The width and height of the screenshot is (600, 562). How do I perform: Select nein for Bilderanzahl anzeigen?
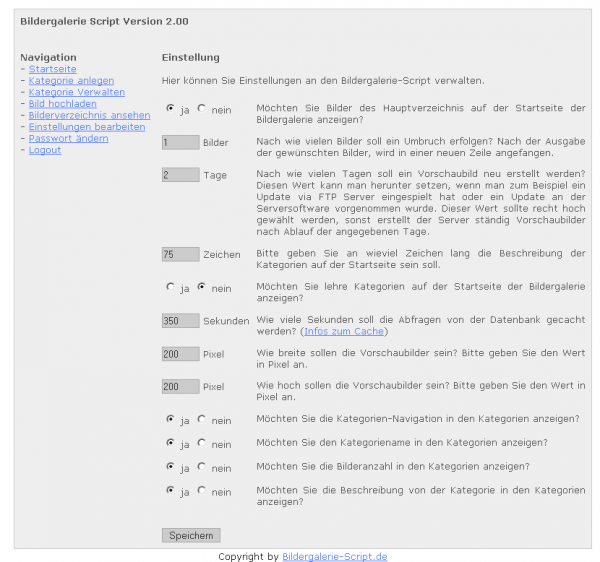202,466
